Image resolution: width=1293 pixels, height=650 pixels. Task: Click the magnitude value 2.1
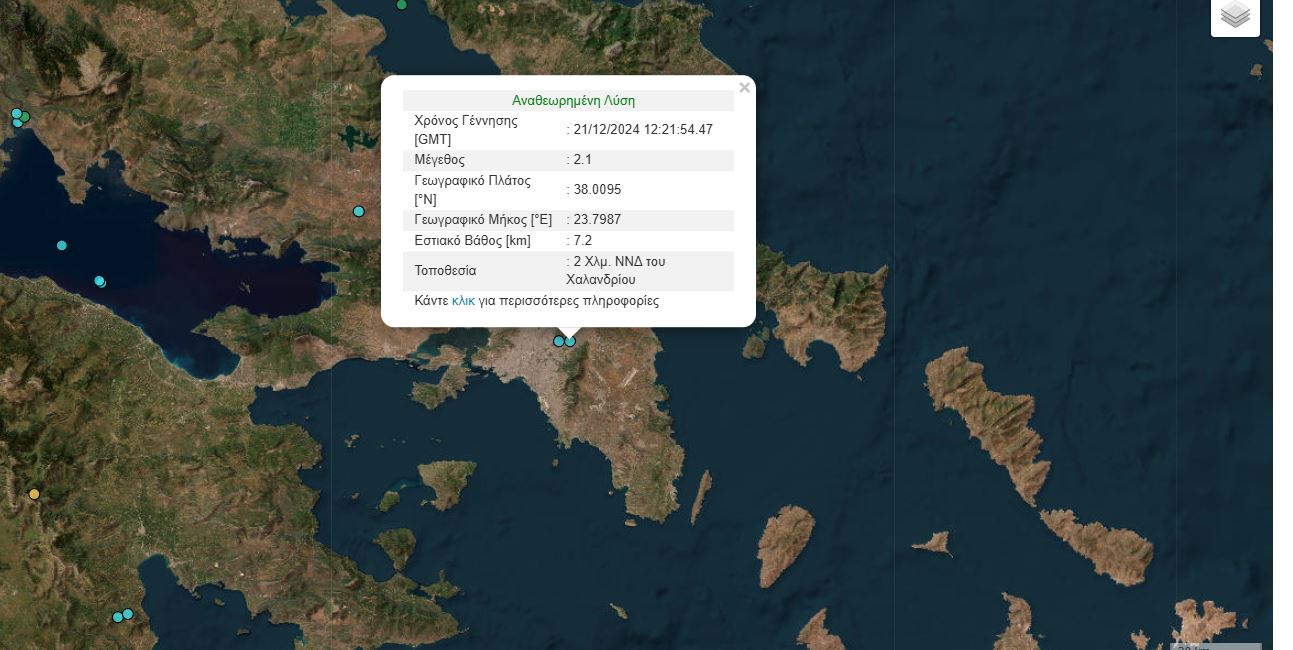coord(583,160)
